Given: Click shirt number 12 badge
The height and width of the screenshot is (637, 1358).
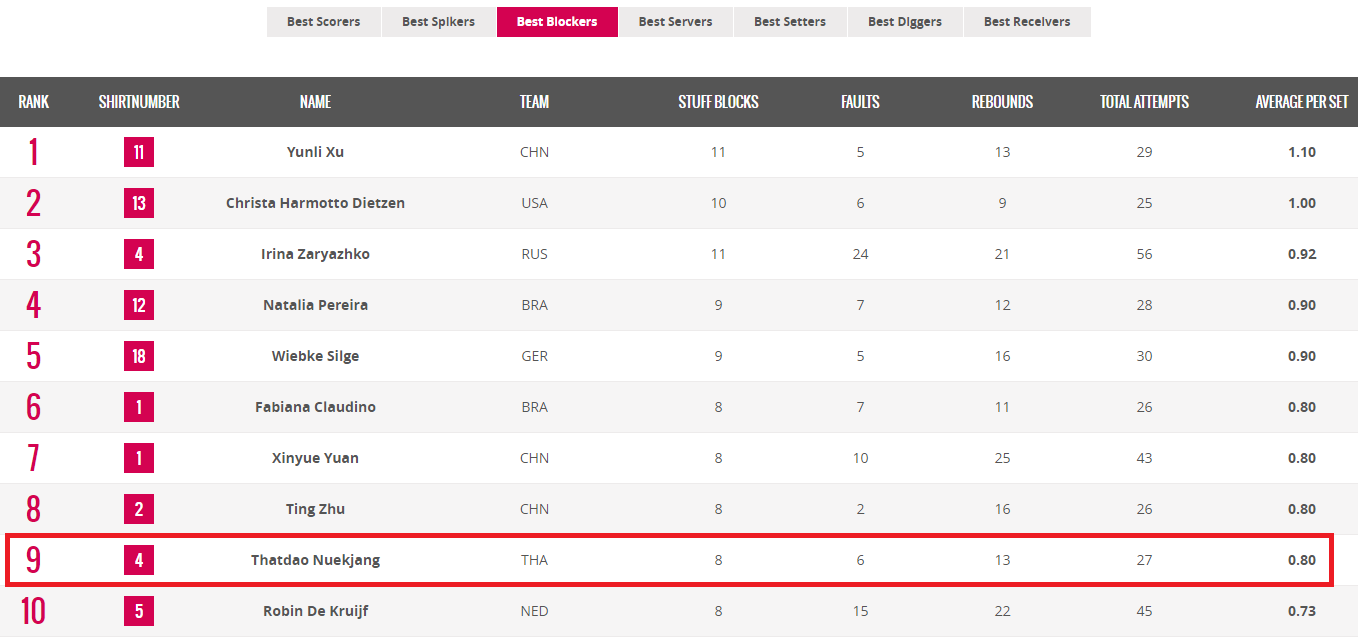Looking at the screenshot, I should (139, 305).
